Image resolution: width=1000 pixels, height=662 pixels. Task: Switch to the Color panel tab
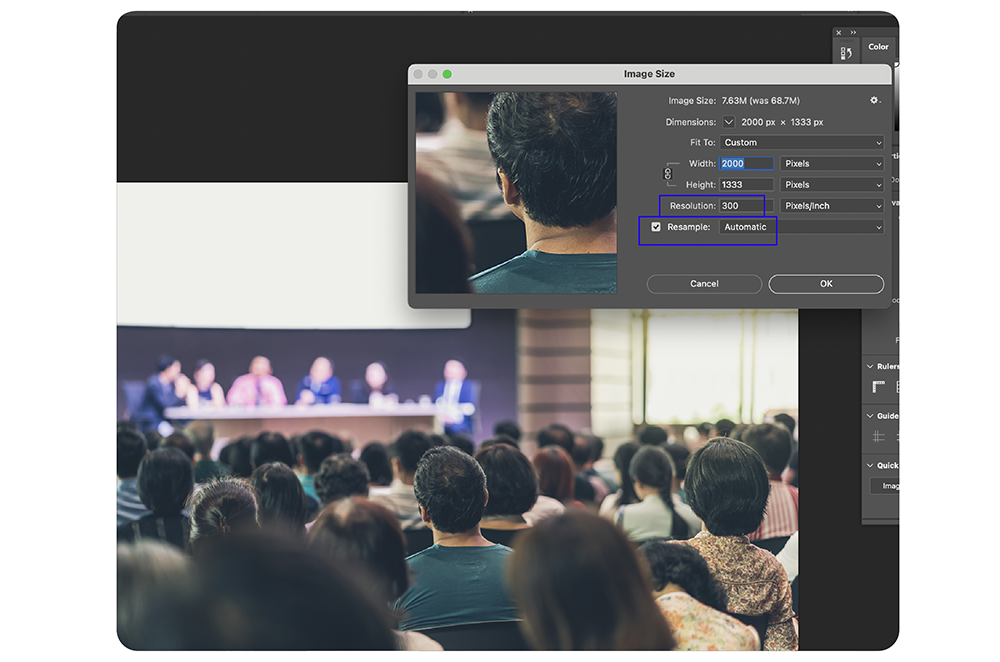tap(878, 47)
